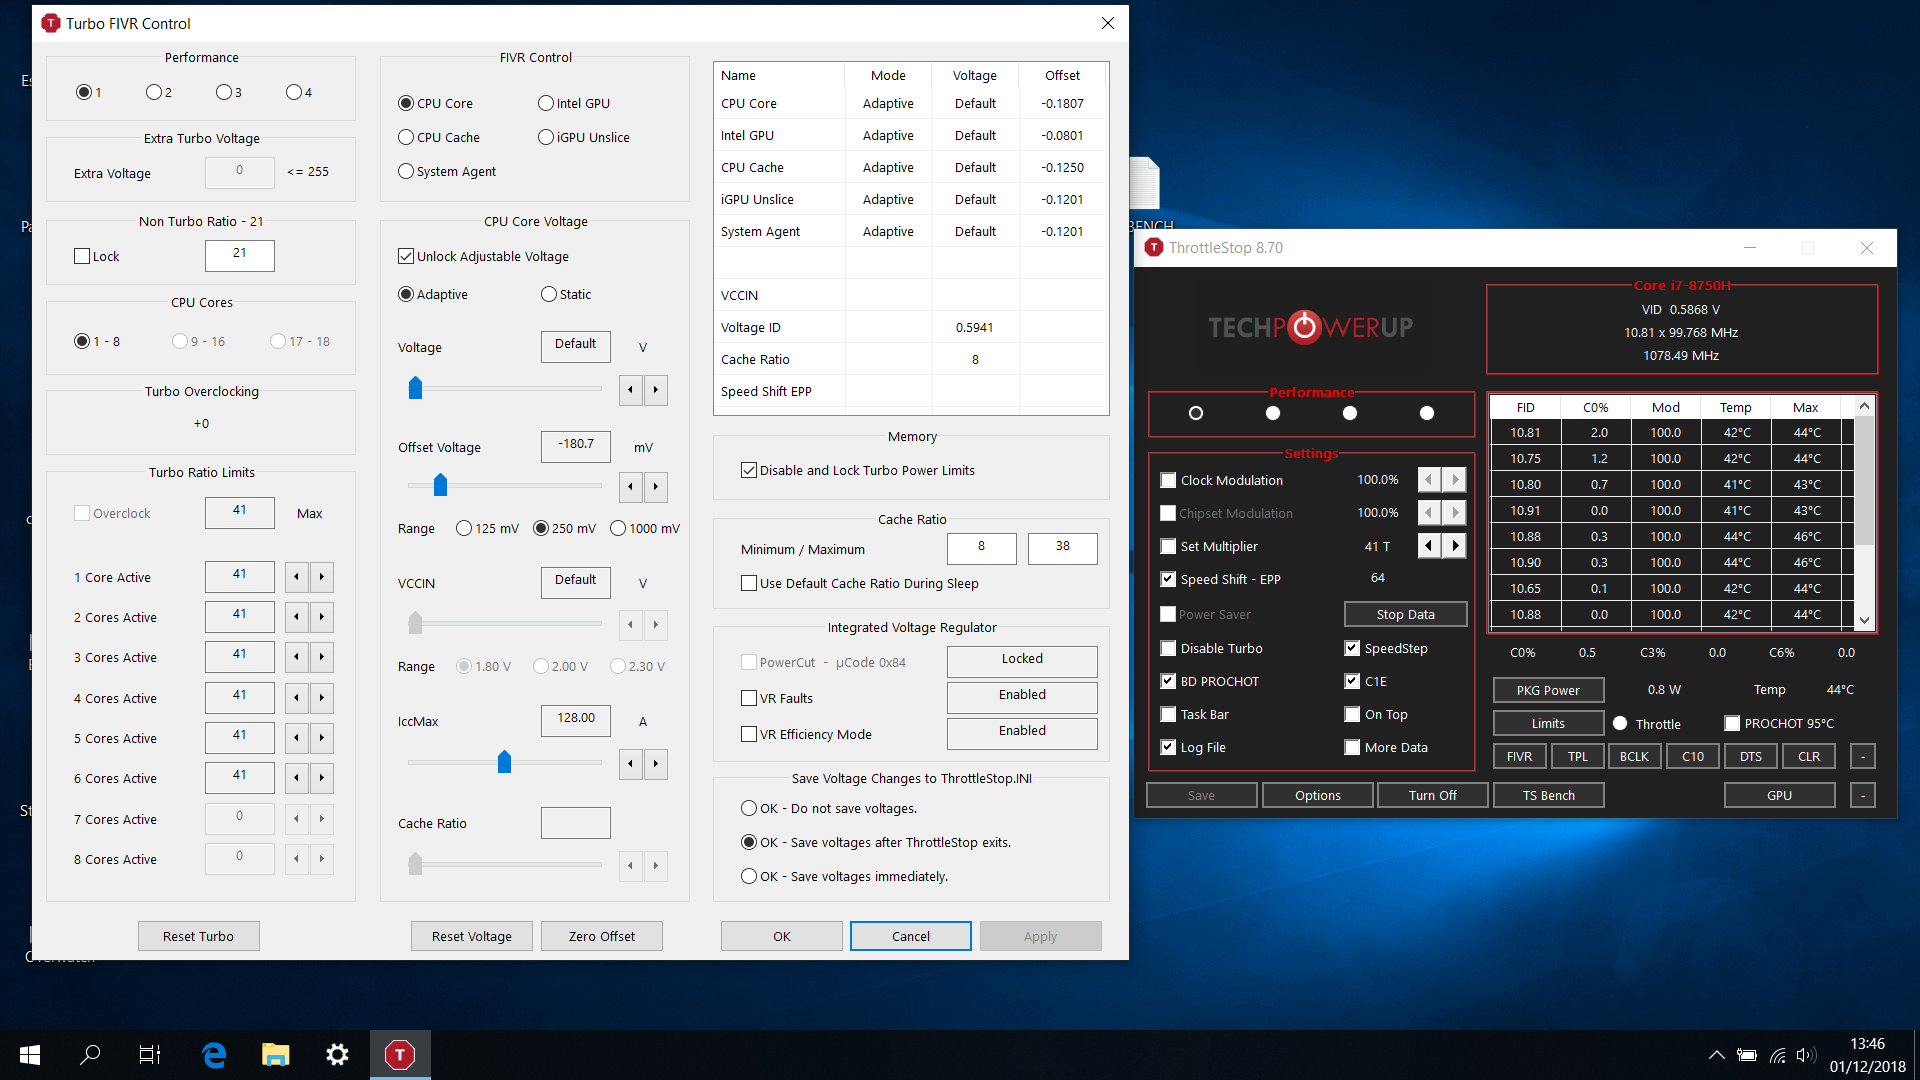Open the TPL panel button
Image resolution: width=1920 pixels, height=1080 pixels.
[1577, 756]
